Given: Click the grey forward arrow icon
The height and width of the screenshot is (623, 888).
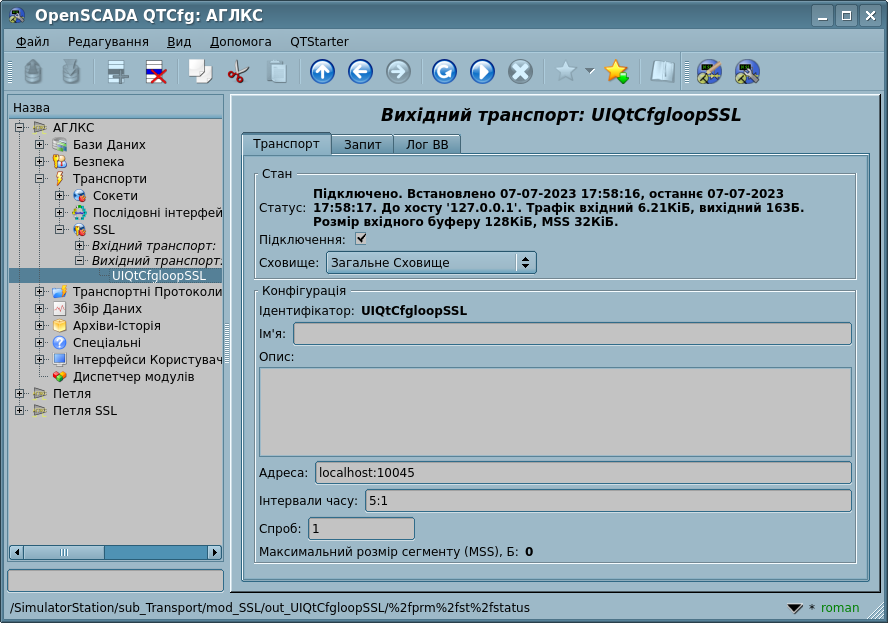Looking at the screenshot, I should click(x=398, y=72).
